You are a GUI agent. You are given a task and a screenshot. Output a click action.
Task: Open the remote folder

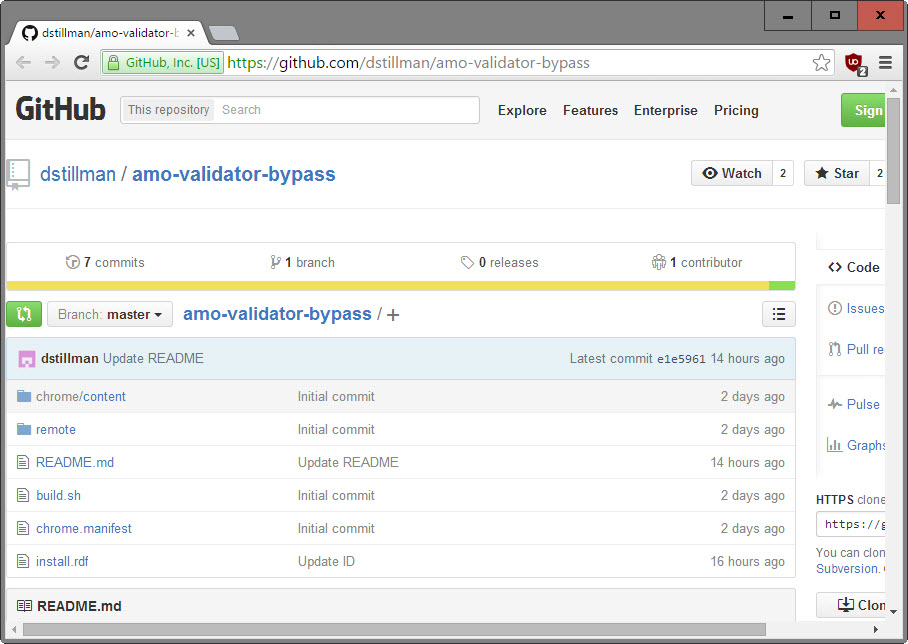56,430
